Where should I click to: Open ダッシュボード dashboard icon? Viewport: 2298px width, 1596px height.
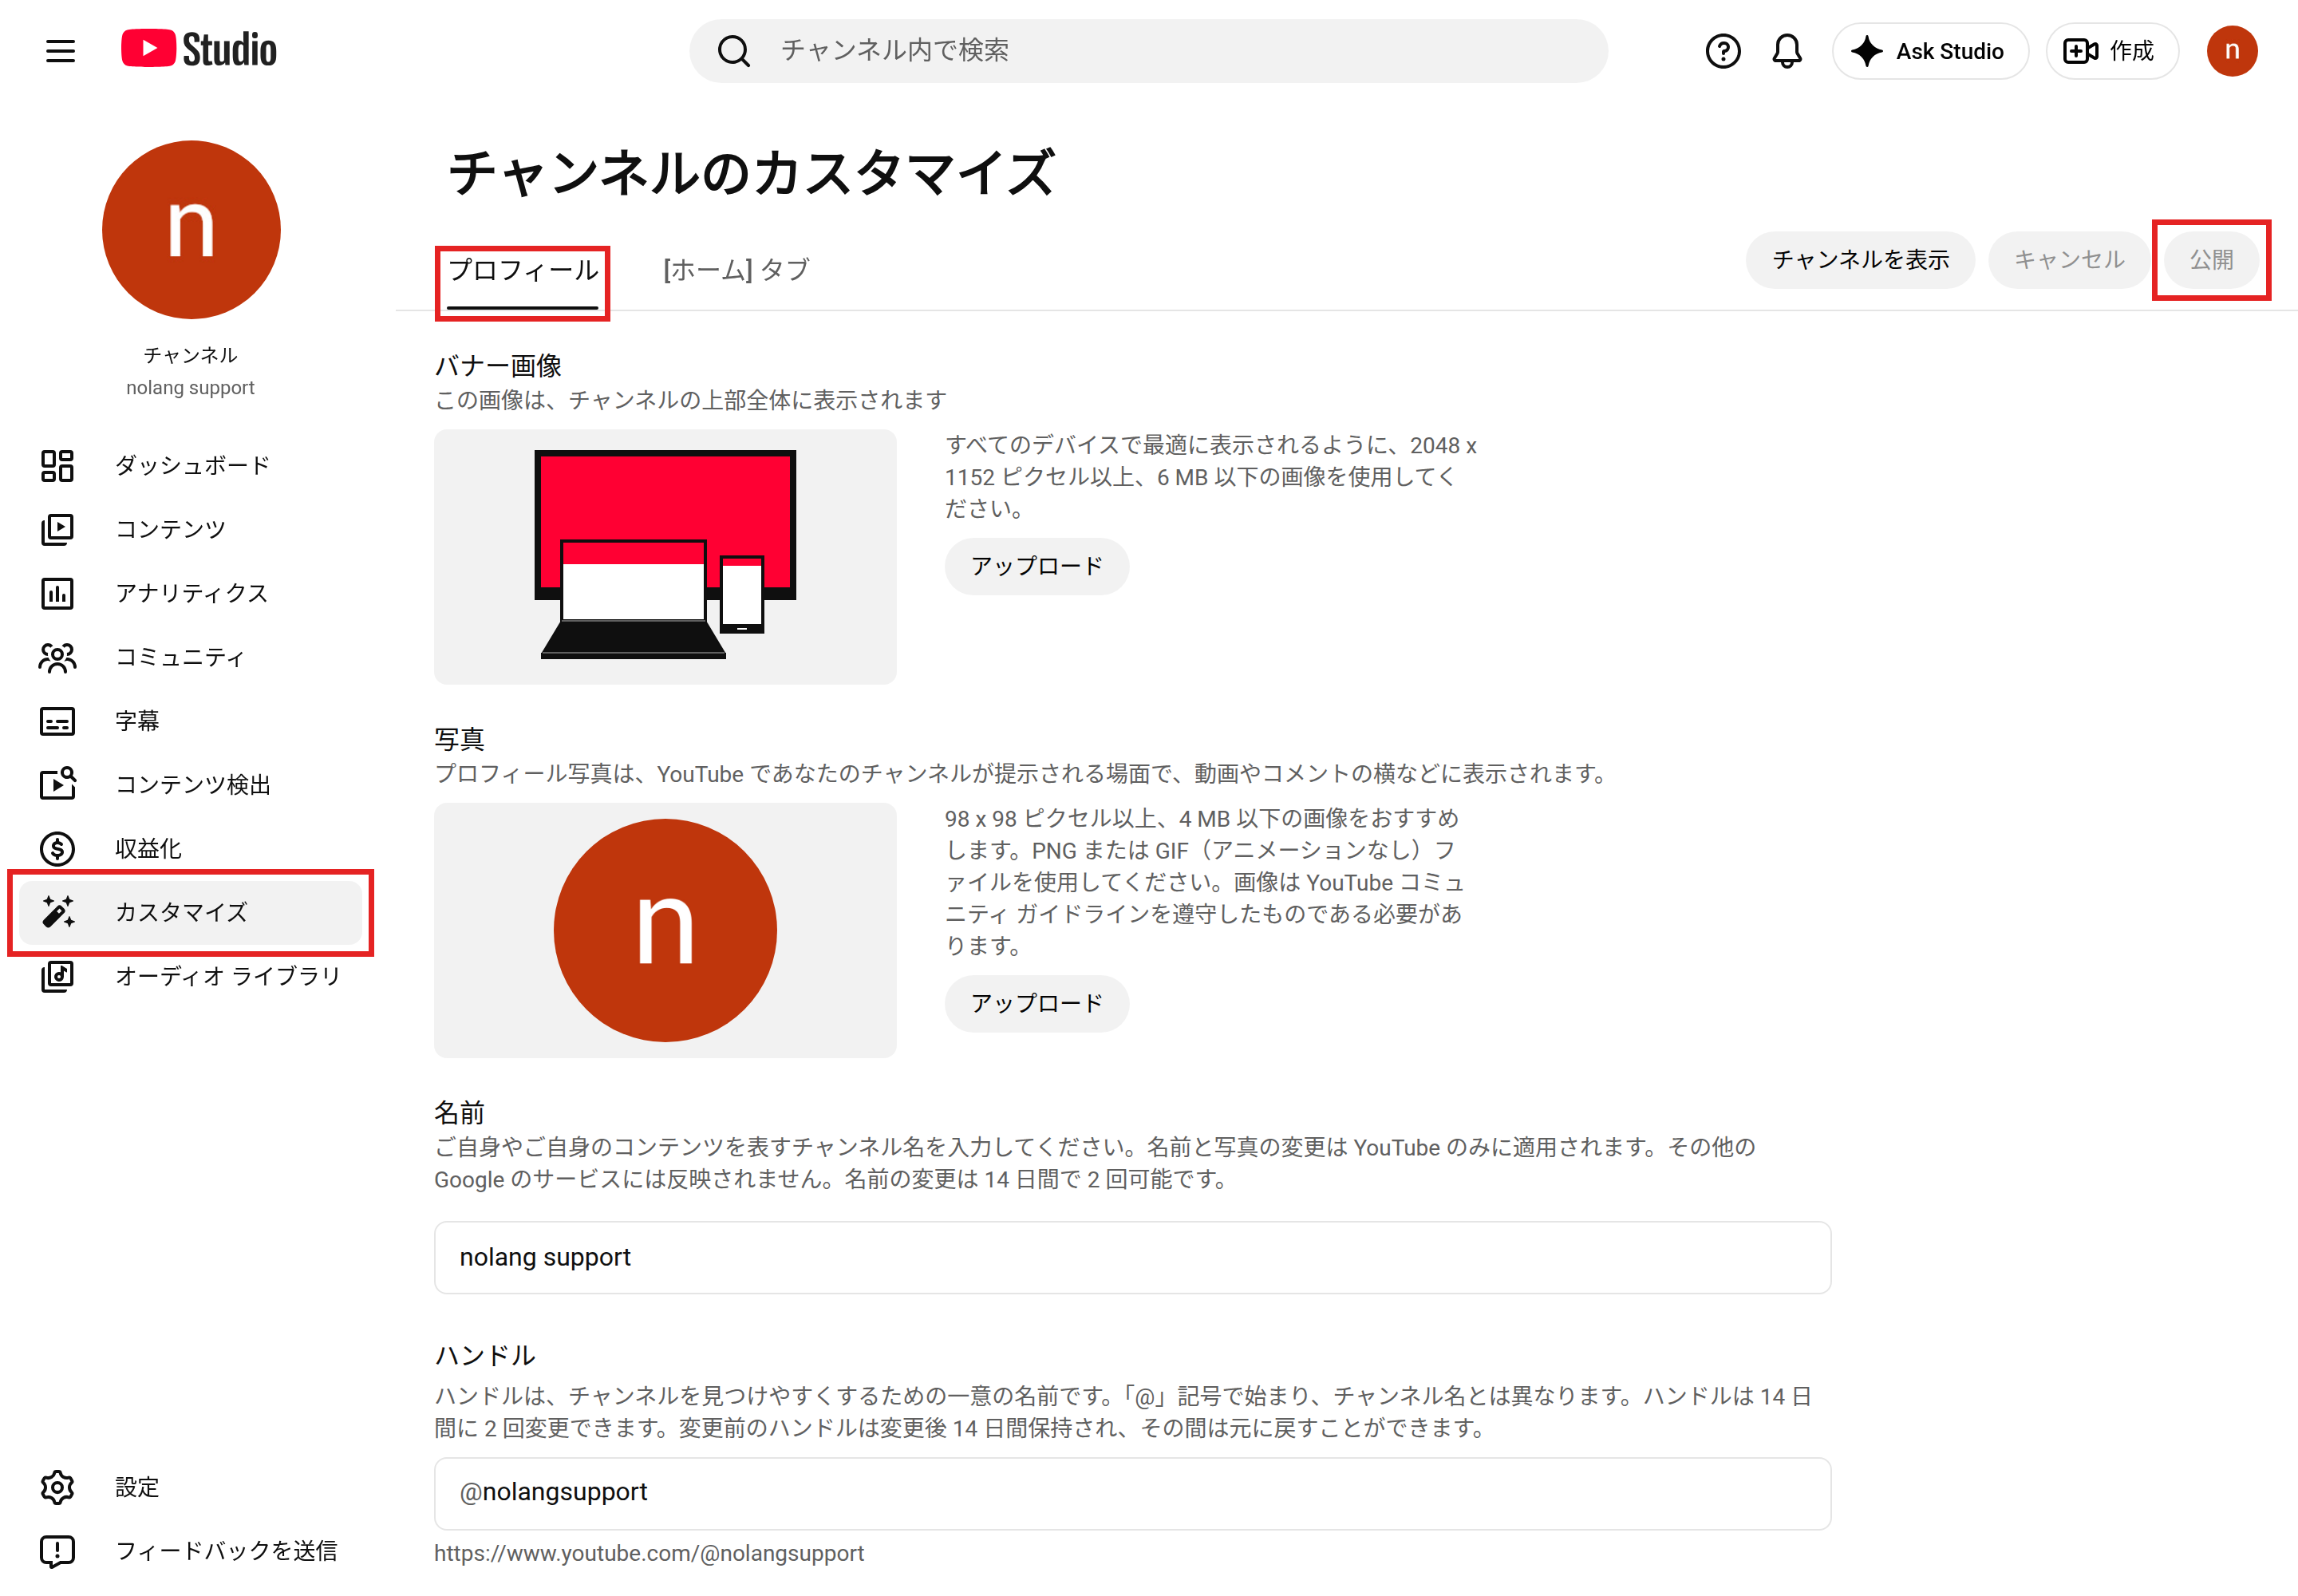point(57,466)
